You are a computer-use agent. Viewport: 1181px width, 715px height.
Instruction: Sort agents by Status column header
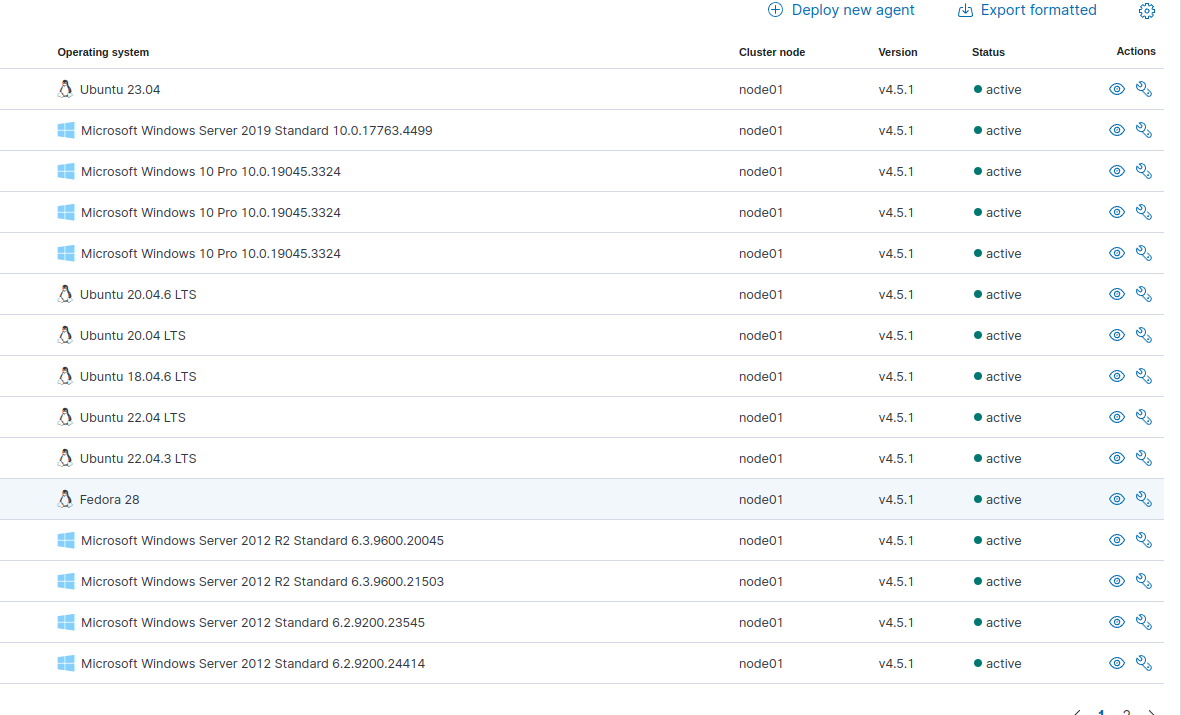point(988,52)
